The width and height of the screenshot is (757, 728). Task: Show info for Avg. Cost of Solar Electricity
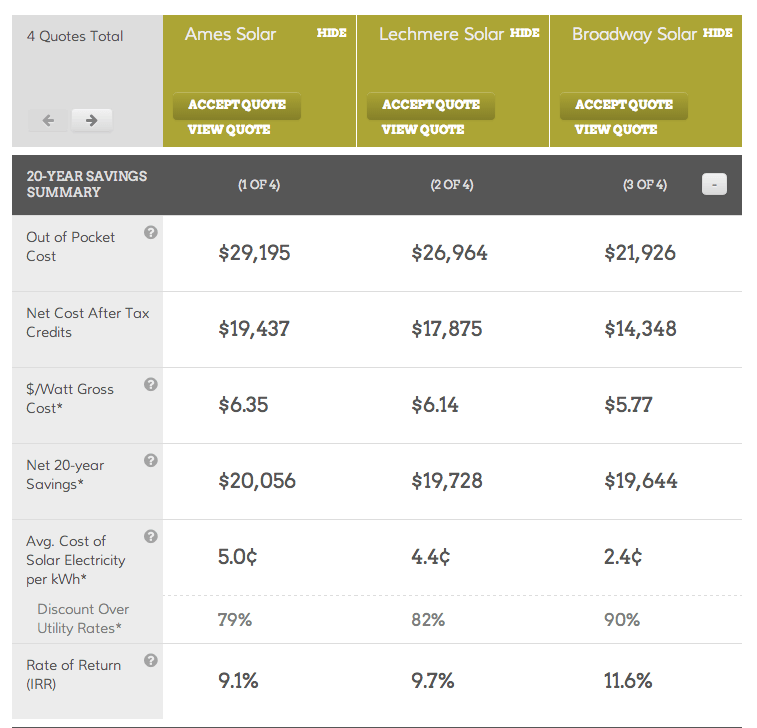[x=151, y=537]
